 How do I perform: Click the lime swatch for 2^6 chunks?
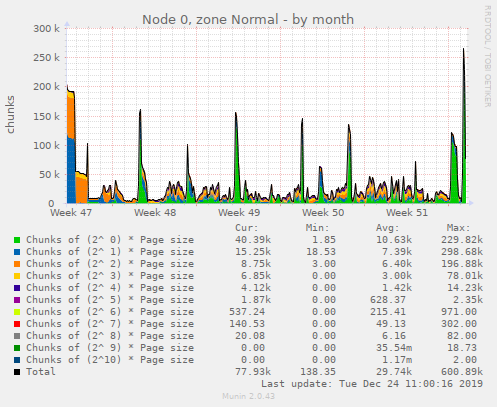(x=17, y=312)
